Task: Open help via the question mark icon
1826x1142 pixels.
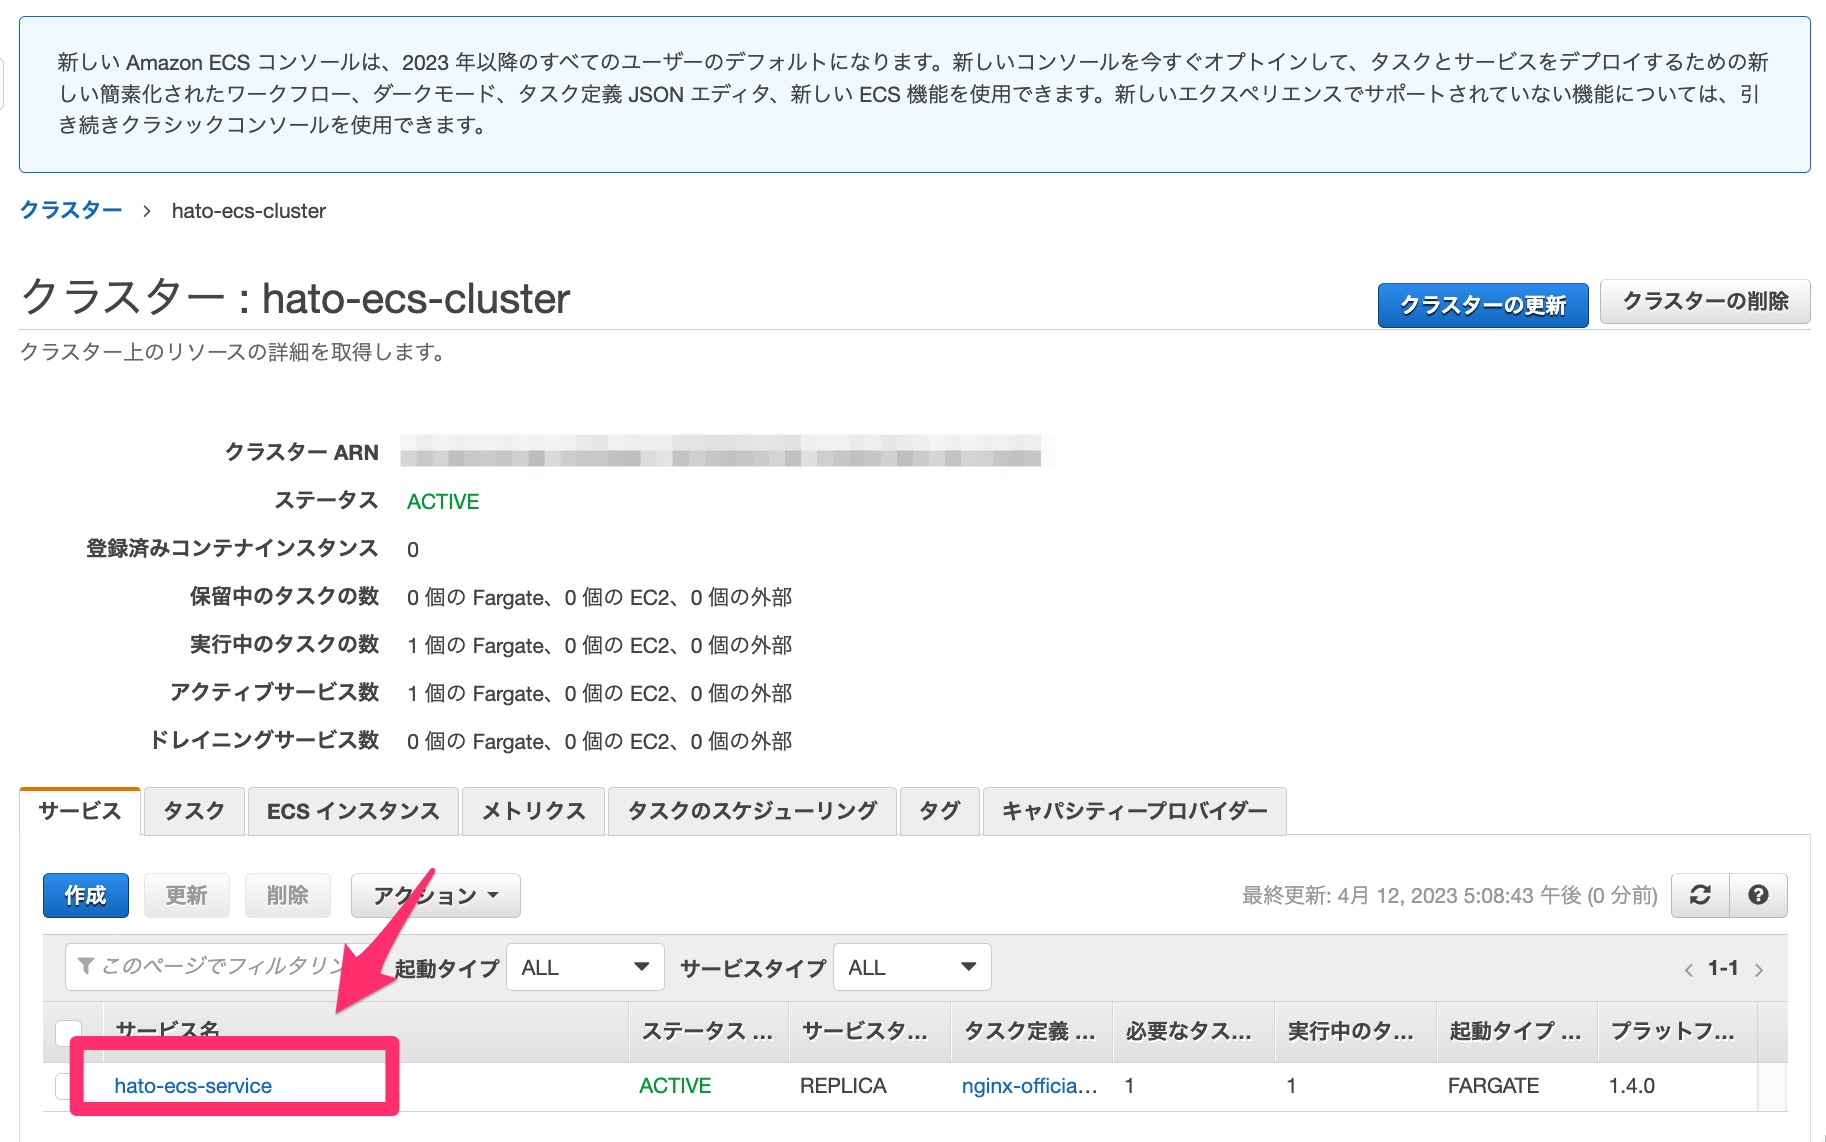Action: tap(1759, 895)
